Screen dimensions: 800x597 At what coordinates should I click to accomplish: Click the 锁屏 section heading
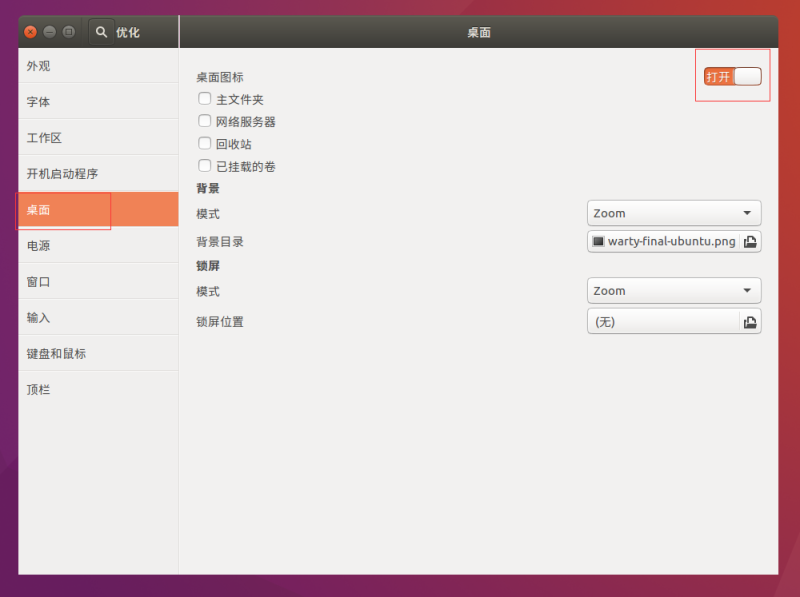[x=208, y=266]
